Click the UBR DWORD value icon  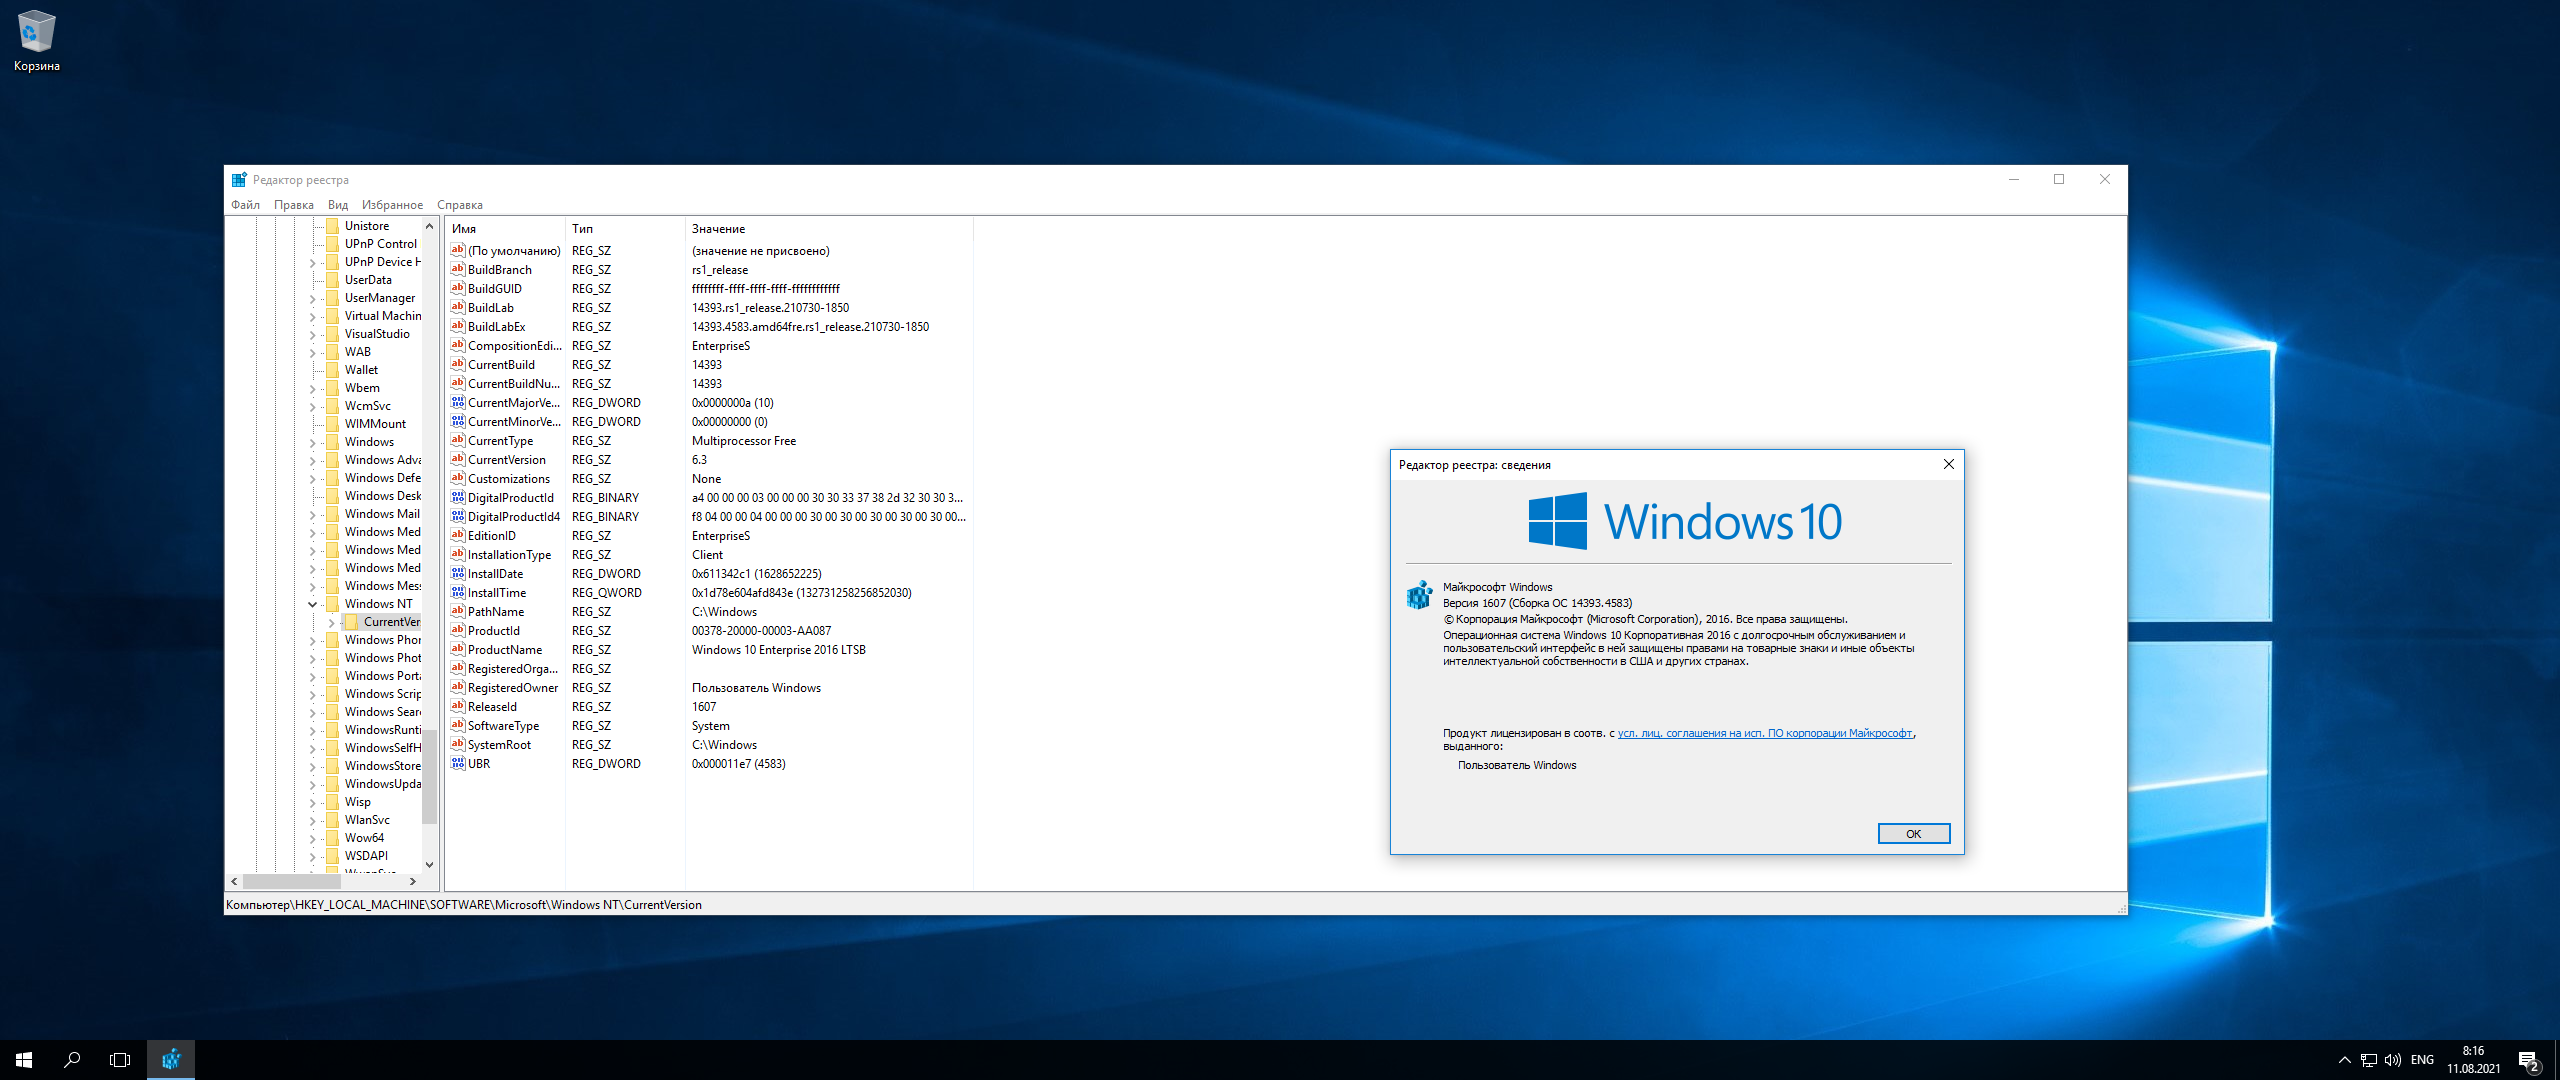click(458, 763)
